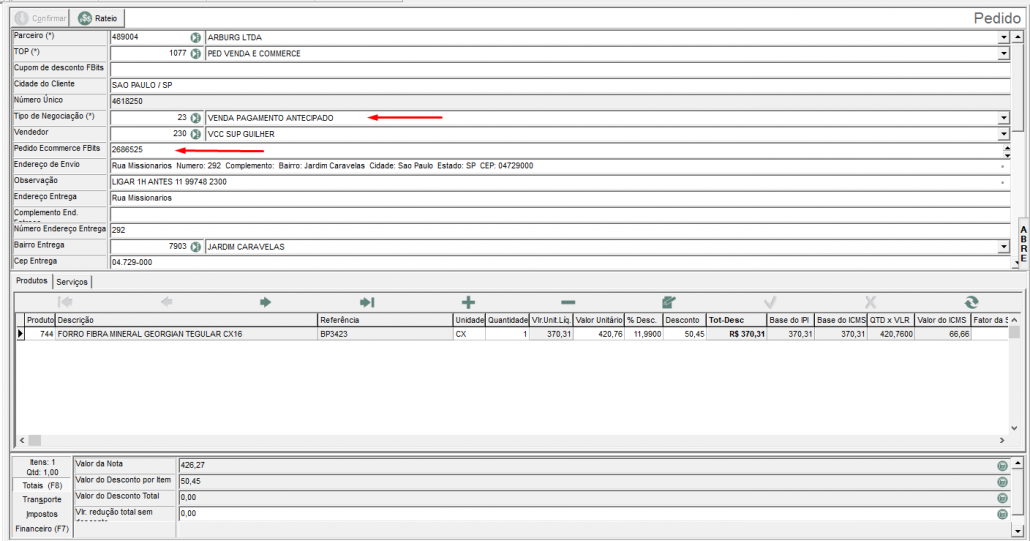Screen dimensions: 1030x541
Task: Click the add product plus icon
Action: 468,302
